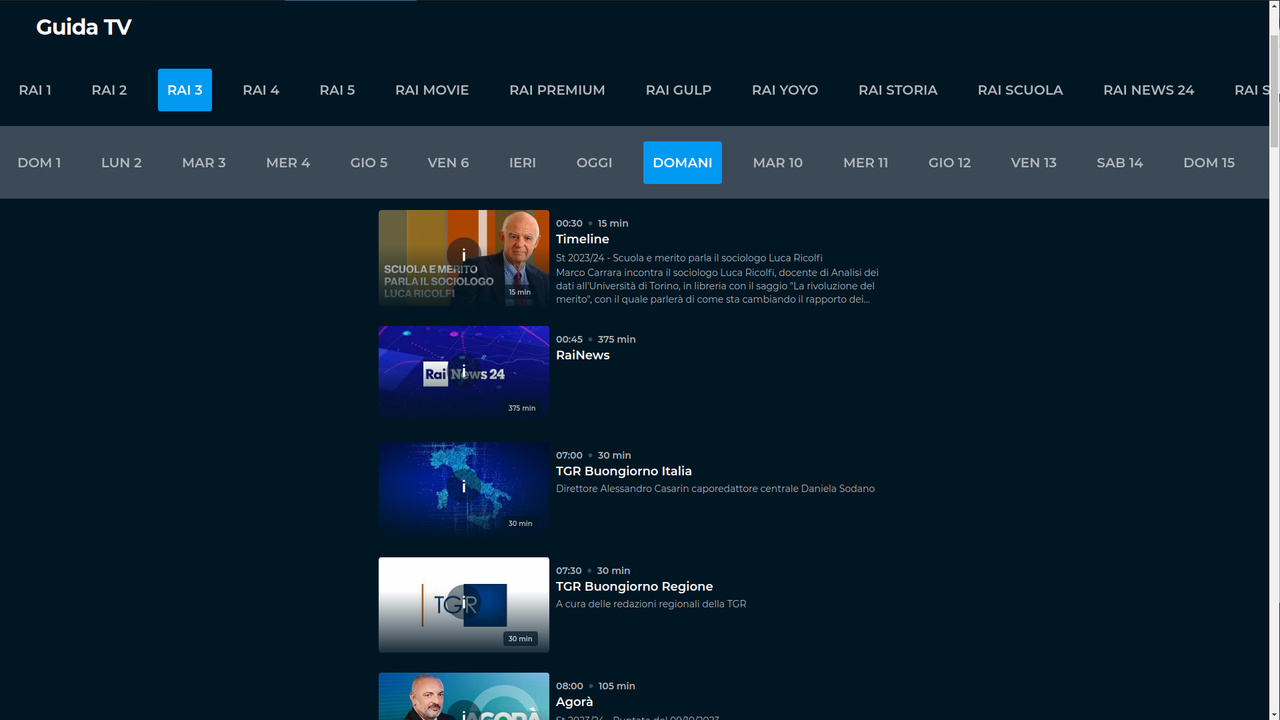Open the TGR Buongiorno Regione title

pos(634,587)
